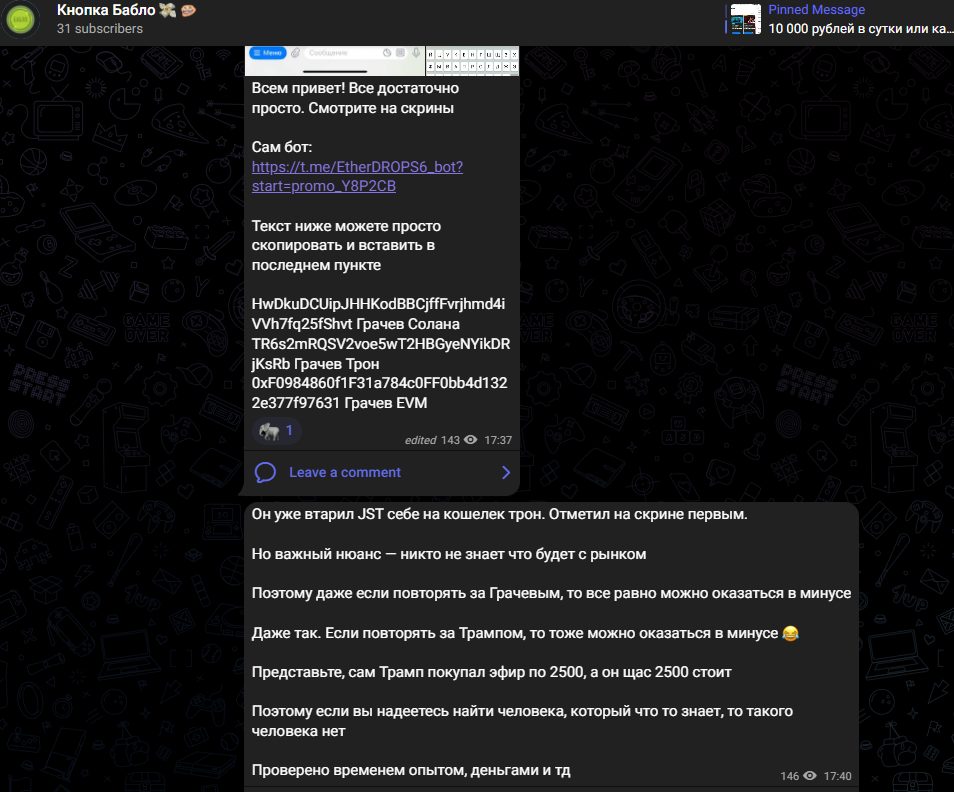The image size is (954, 792).
Task: Open comments via the speech bubble icon
Action: 265,473
